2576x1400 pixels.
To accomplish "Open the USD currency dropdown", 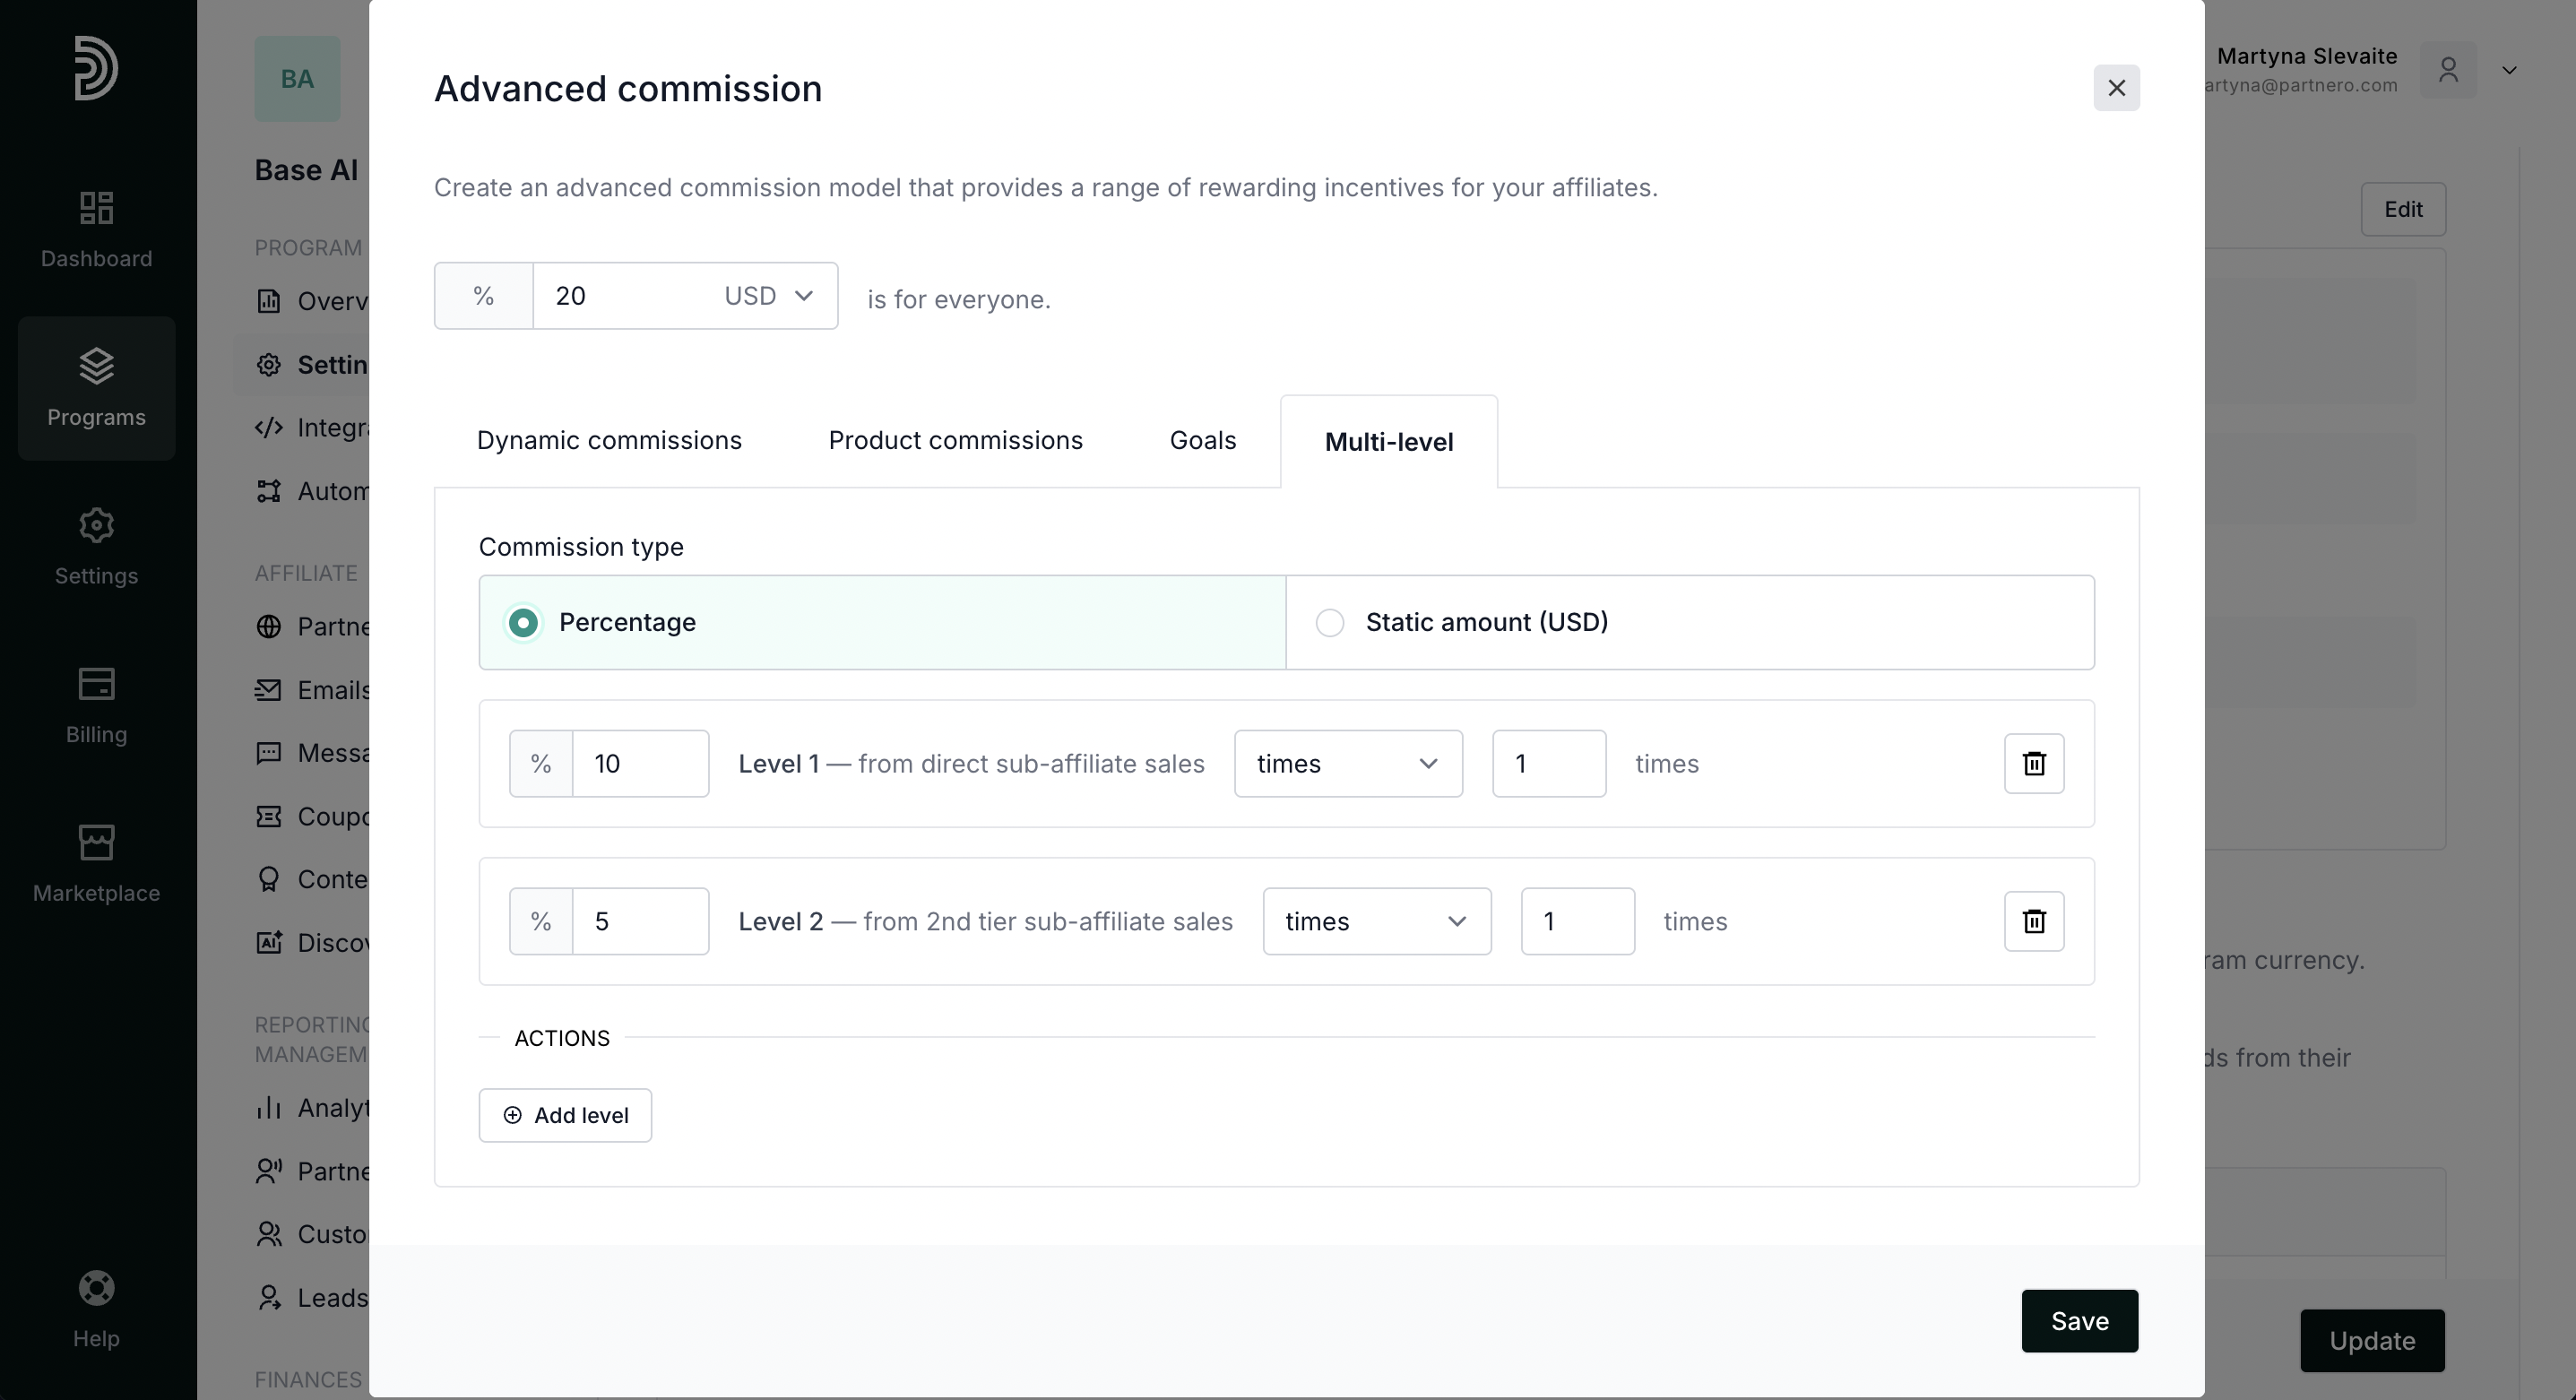I will point(768,296).
